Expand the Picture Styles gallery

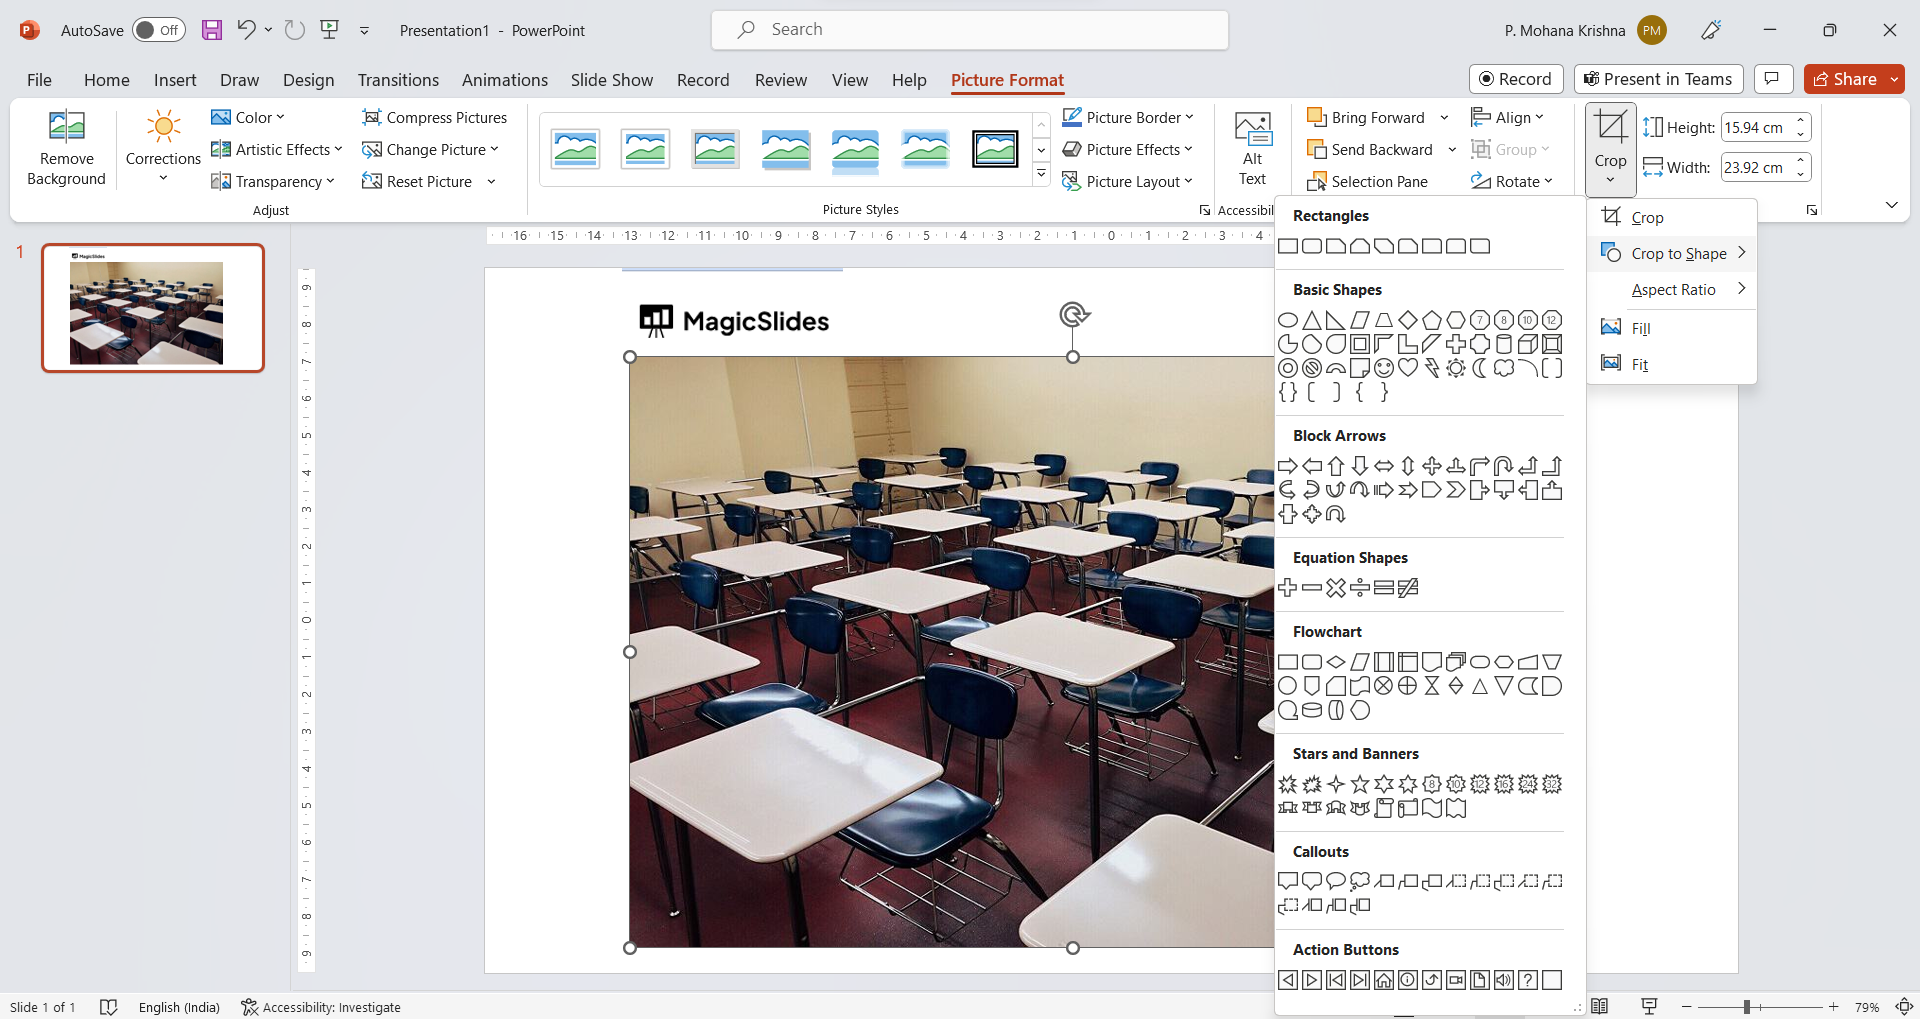1041,175
